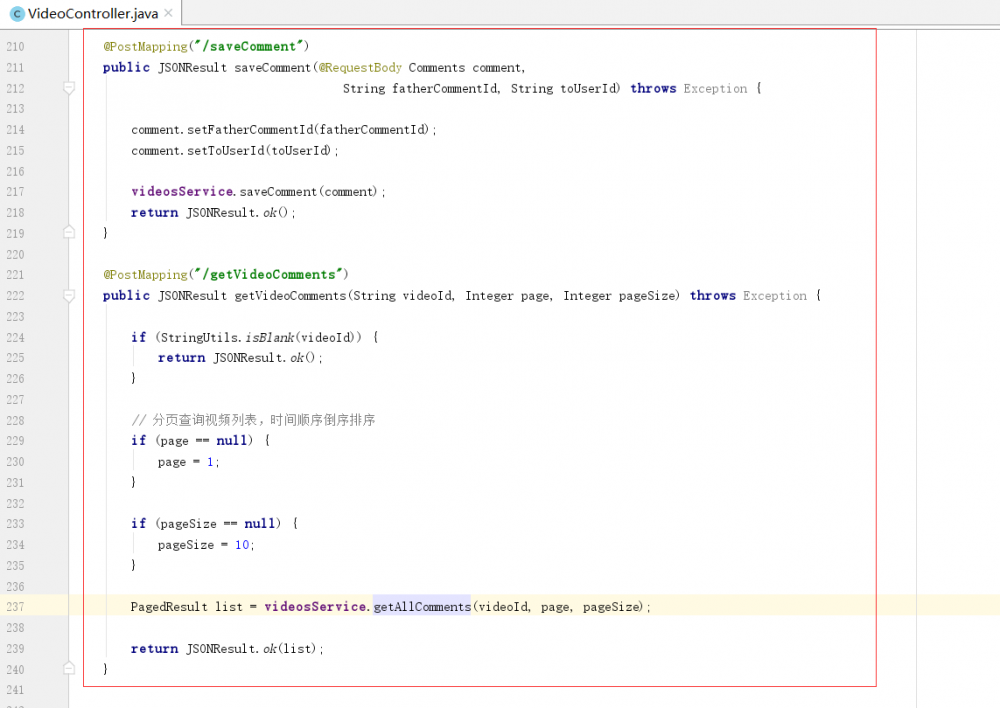Image resolution: width=1000 pixels, height=708 pixels.
Task: Click "return JSONResult.ok(list);" on line 239
Action: [x=227, y=649]
